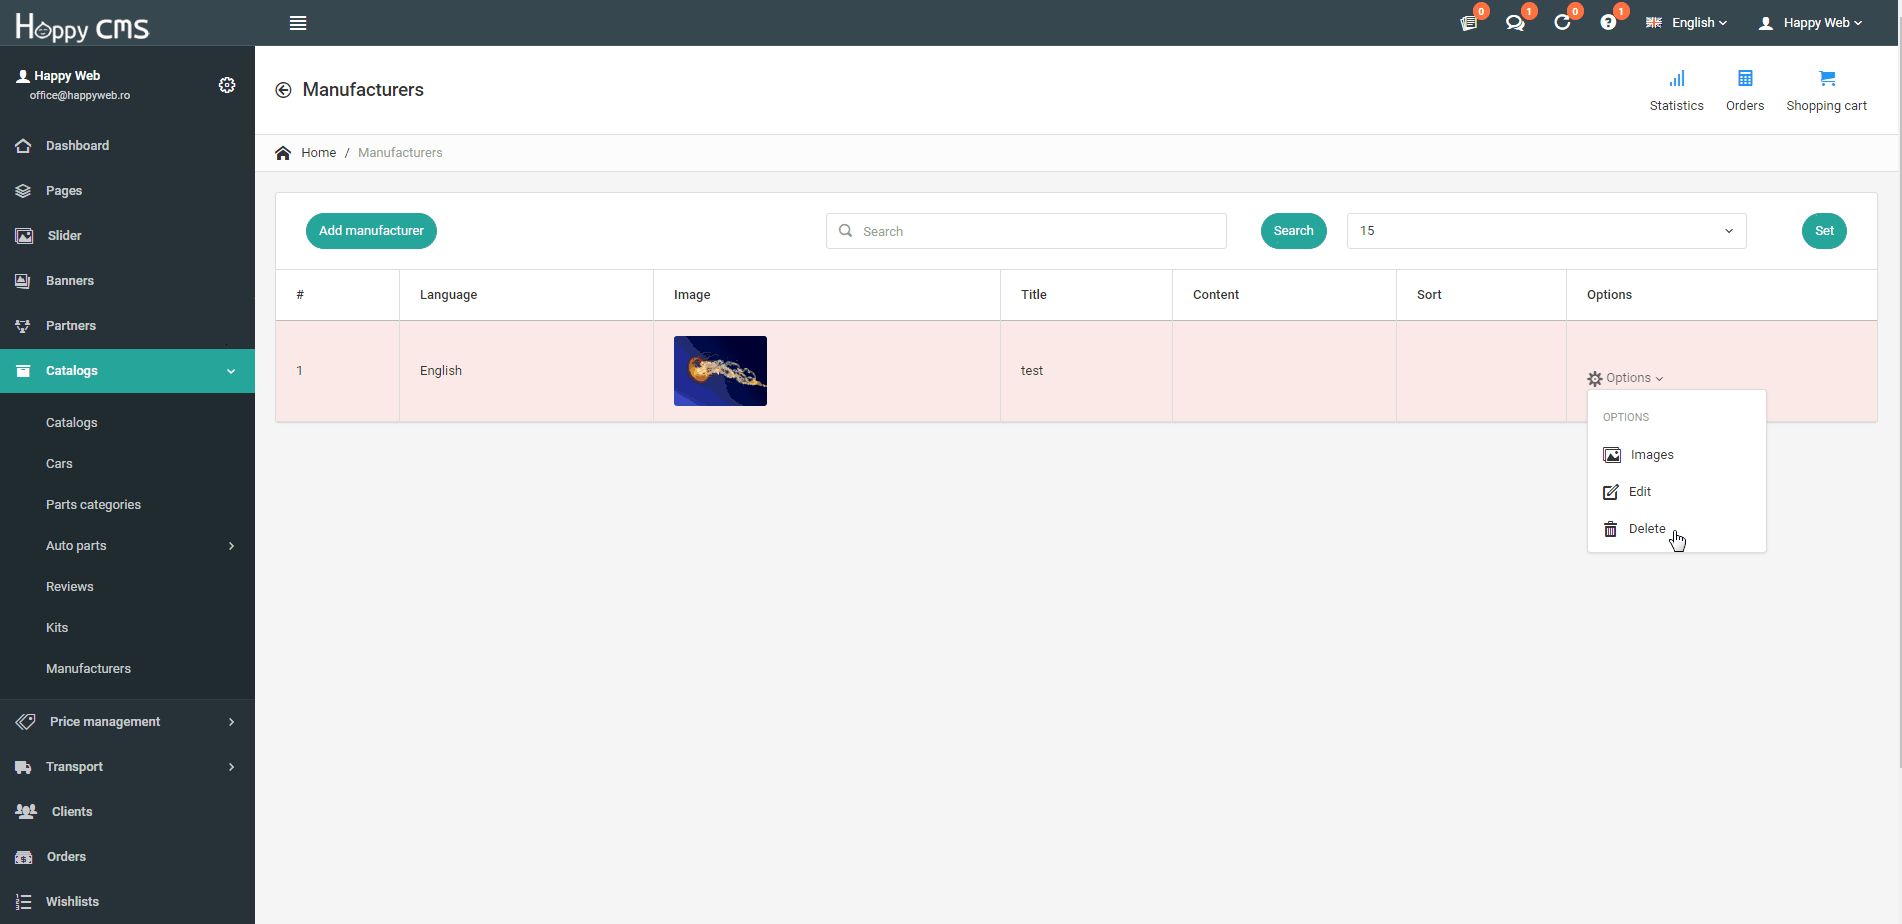This screenshot has width=1902, height=924.
Task: Click row number 1 link in table
Action: coord(299,371)
